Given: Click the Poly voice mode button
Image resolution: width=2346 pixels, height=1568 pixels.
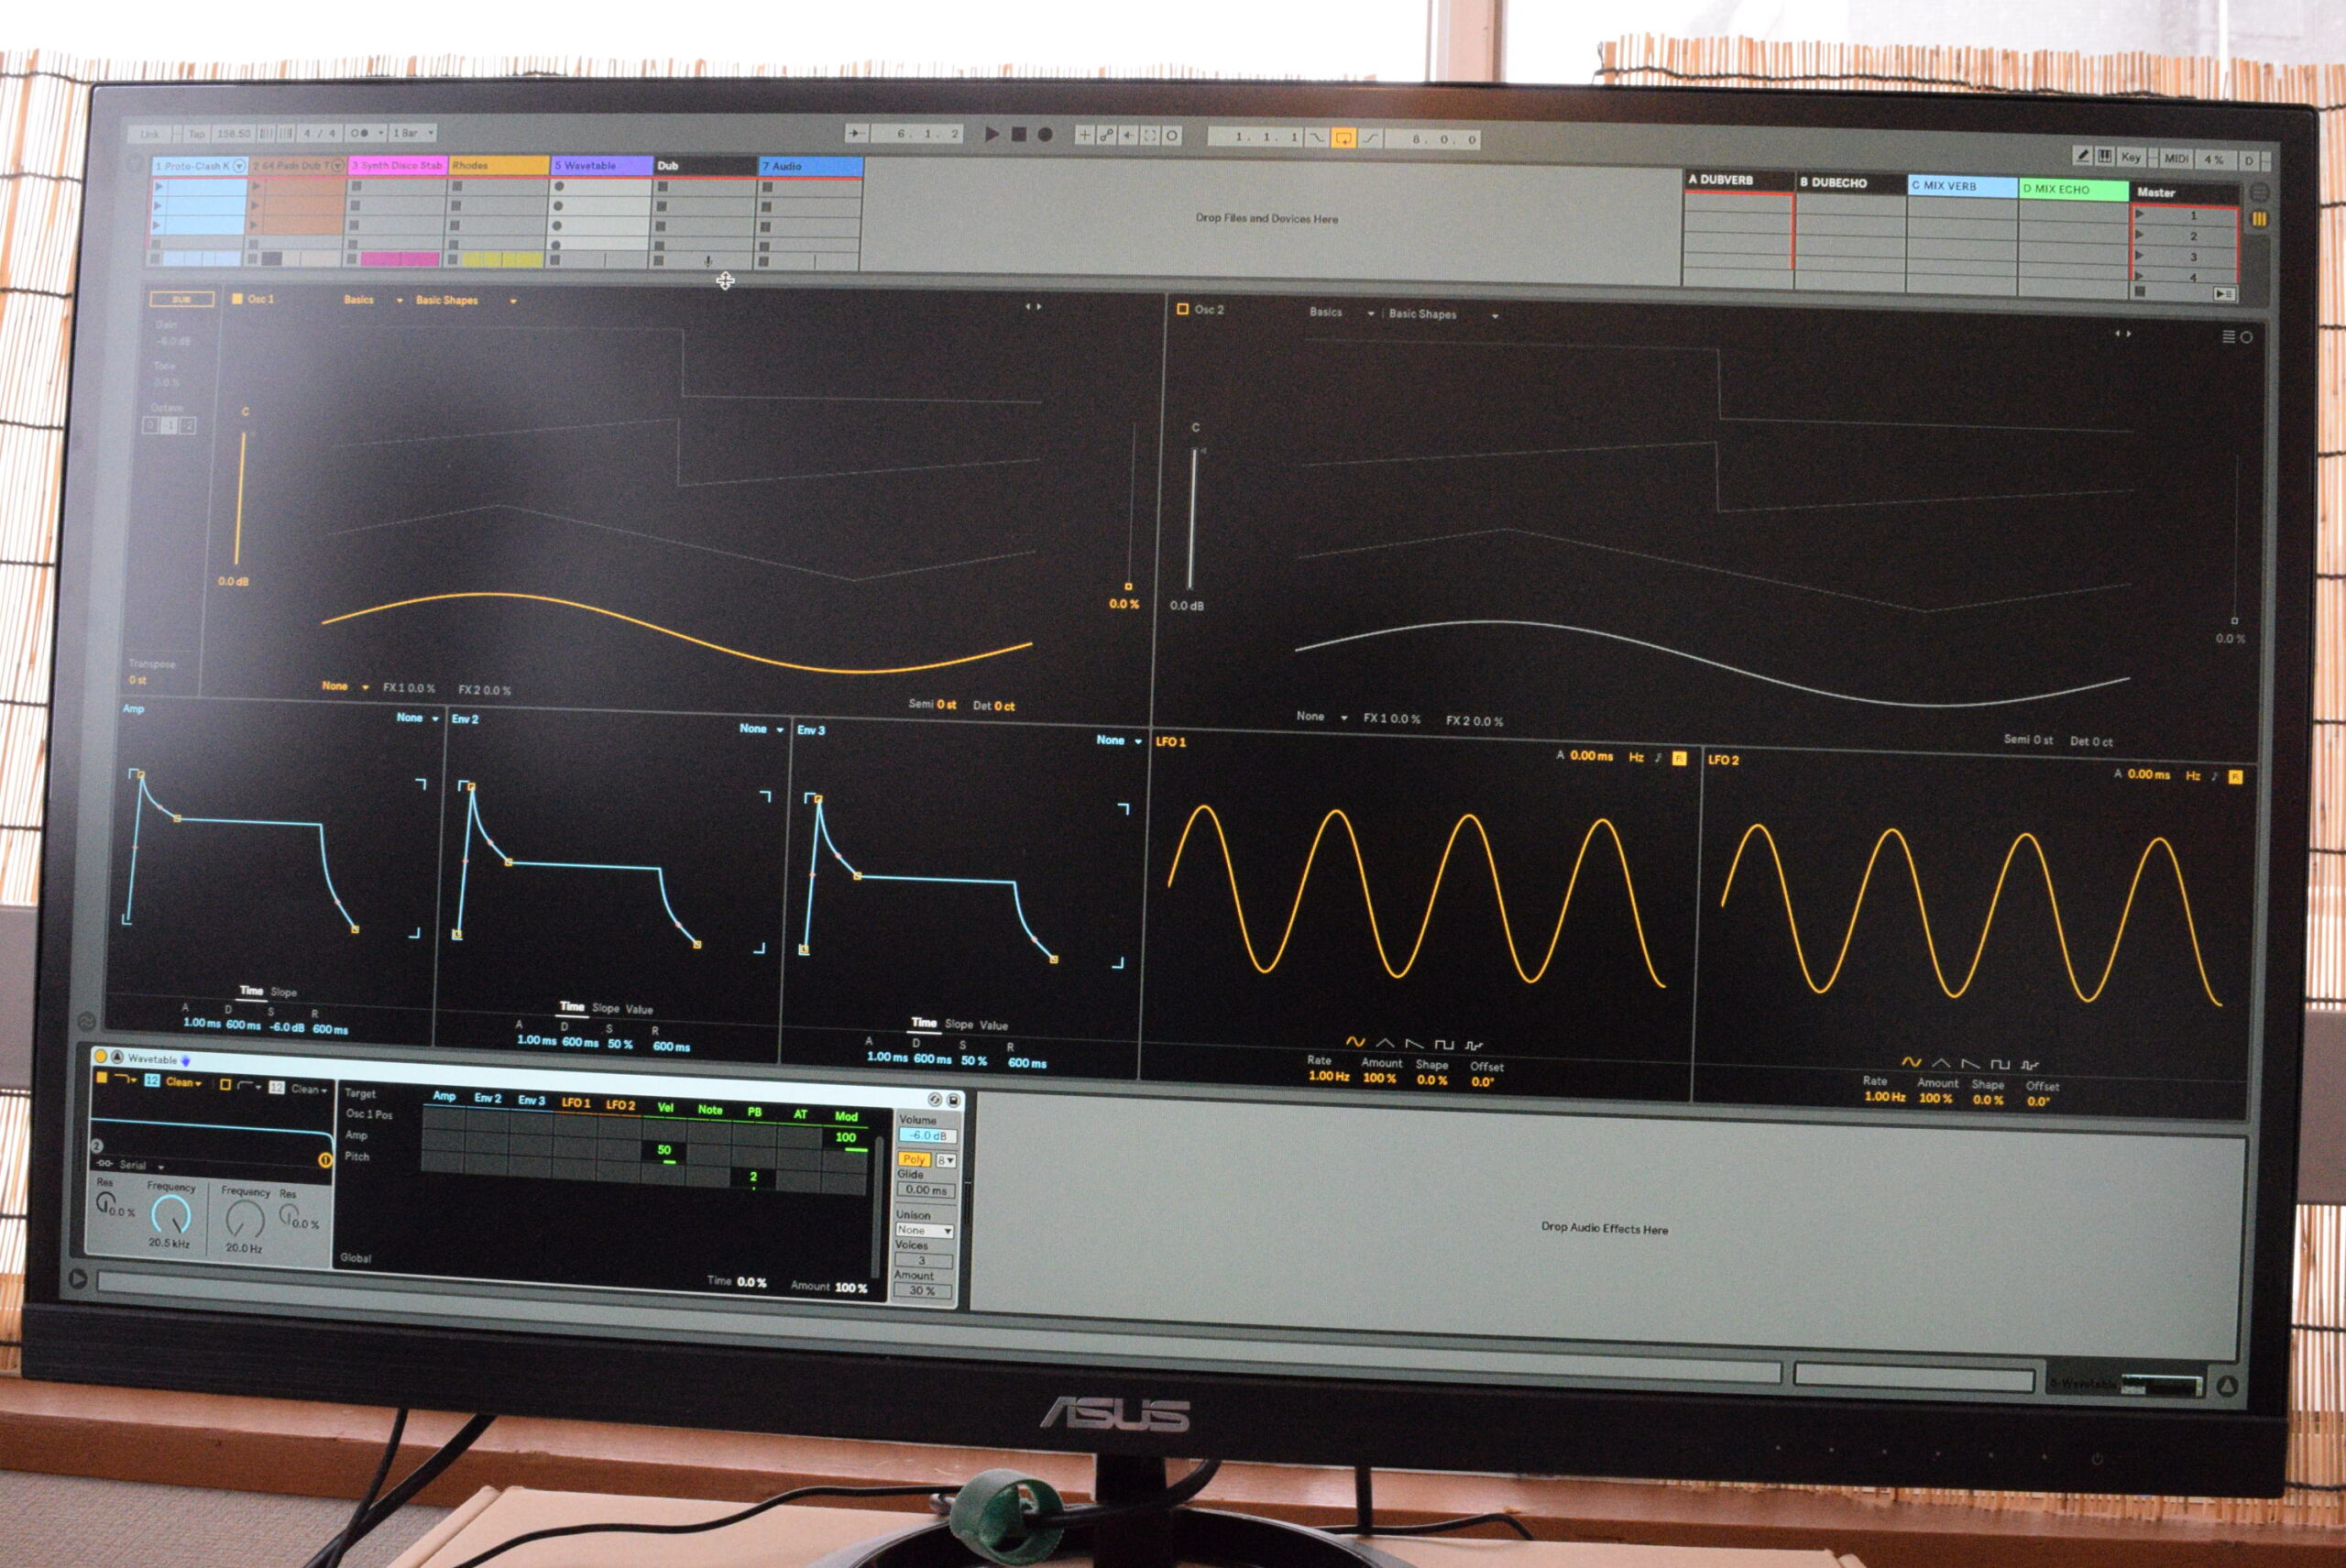Looking at the screenshot, I should pos(913,1159).
